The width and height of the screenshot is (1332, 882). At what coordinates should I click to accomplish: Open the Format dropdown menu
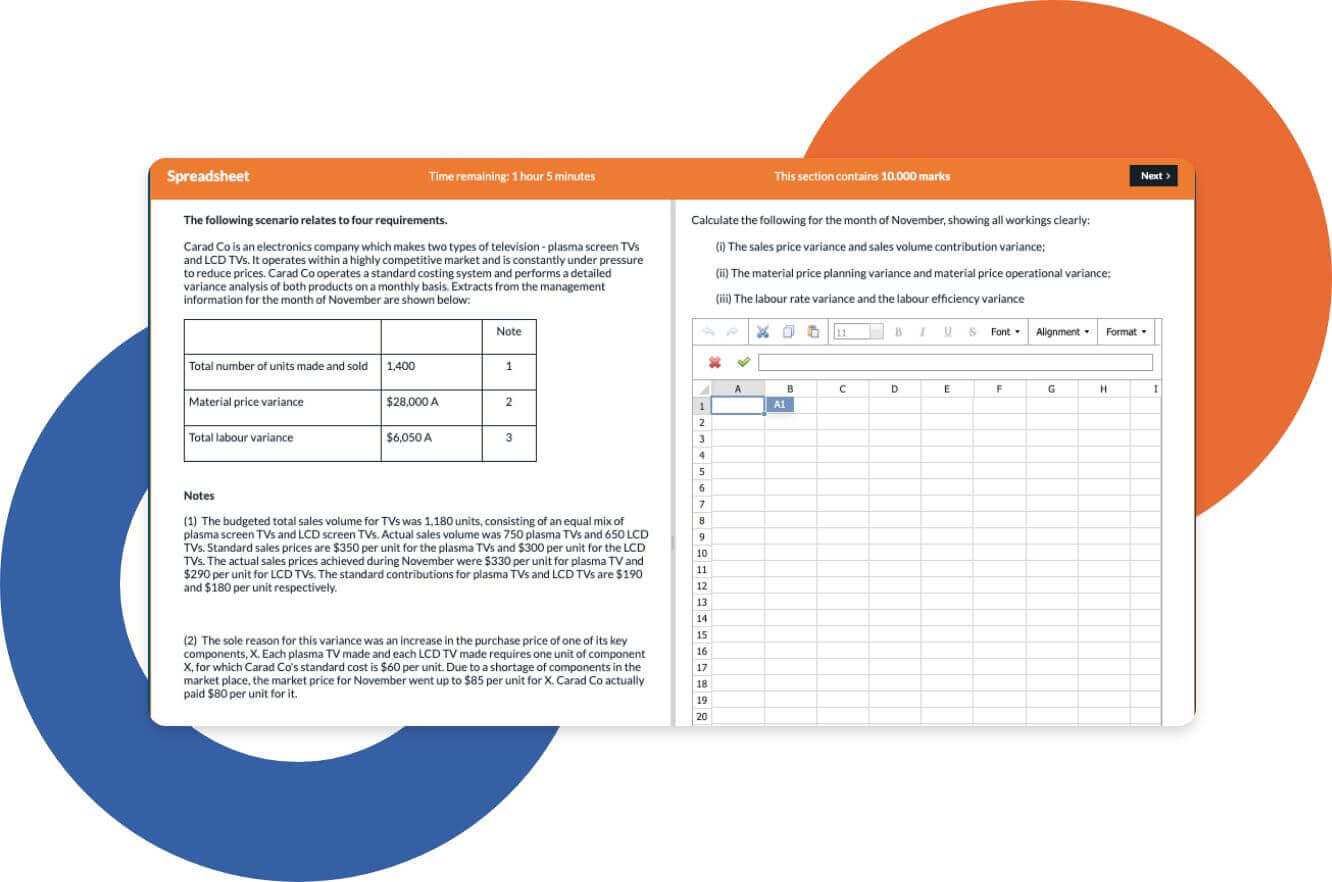point(1126,332)
